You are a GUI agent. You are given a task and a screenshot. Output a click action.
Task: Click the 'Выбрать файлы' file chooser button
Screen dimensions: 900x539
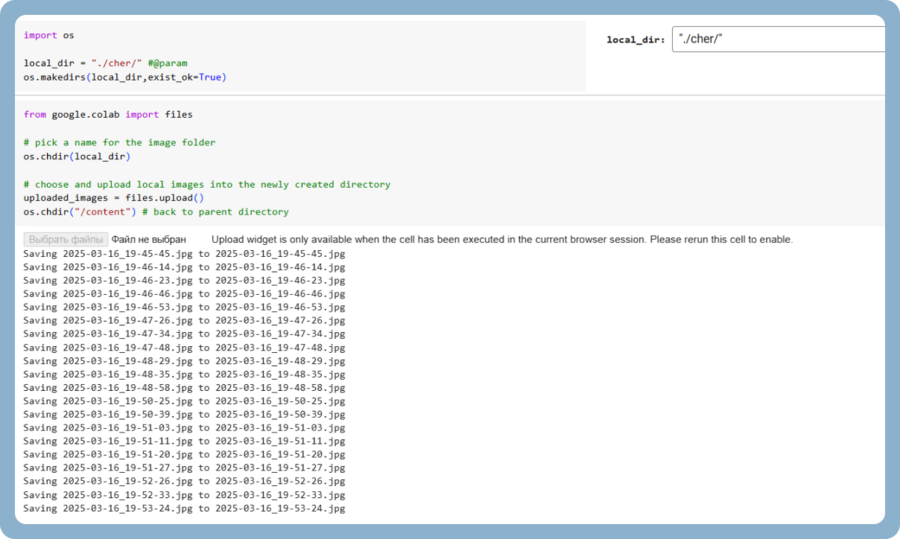coord(65,240)
